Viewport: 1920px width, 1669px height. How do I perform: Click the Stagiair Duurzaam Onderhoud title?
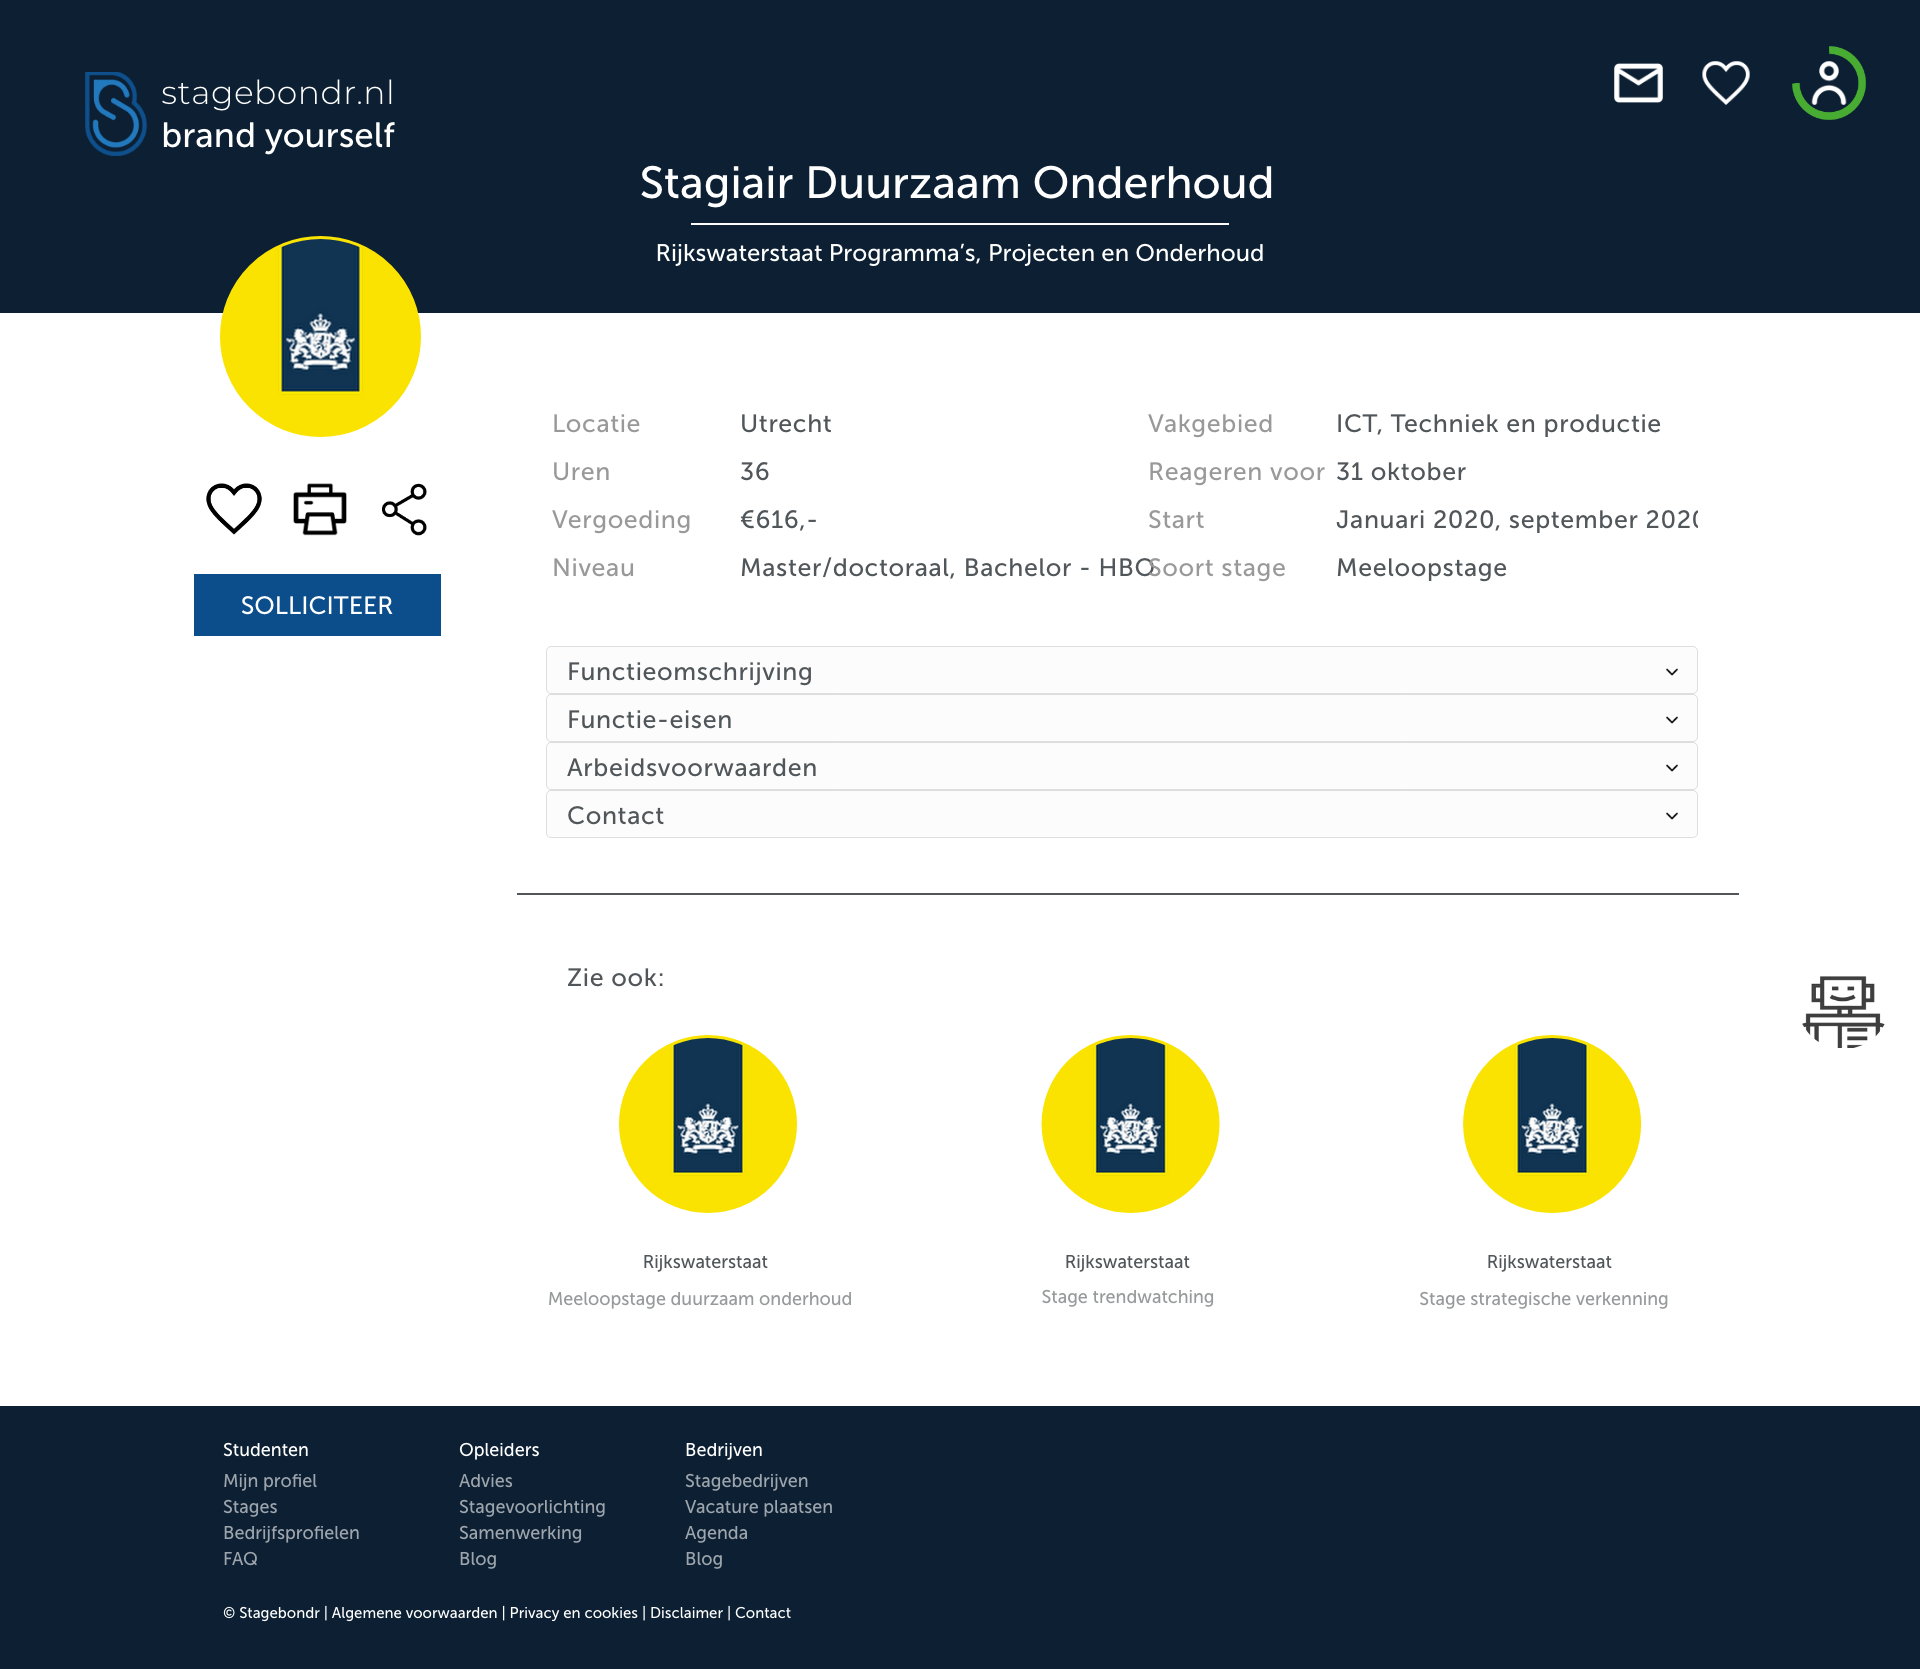point(957,183)
